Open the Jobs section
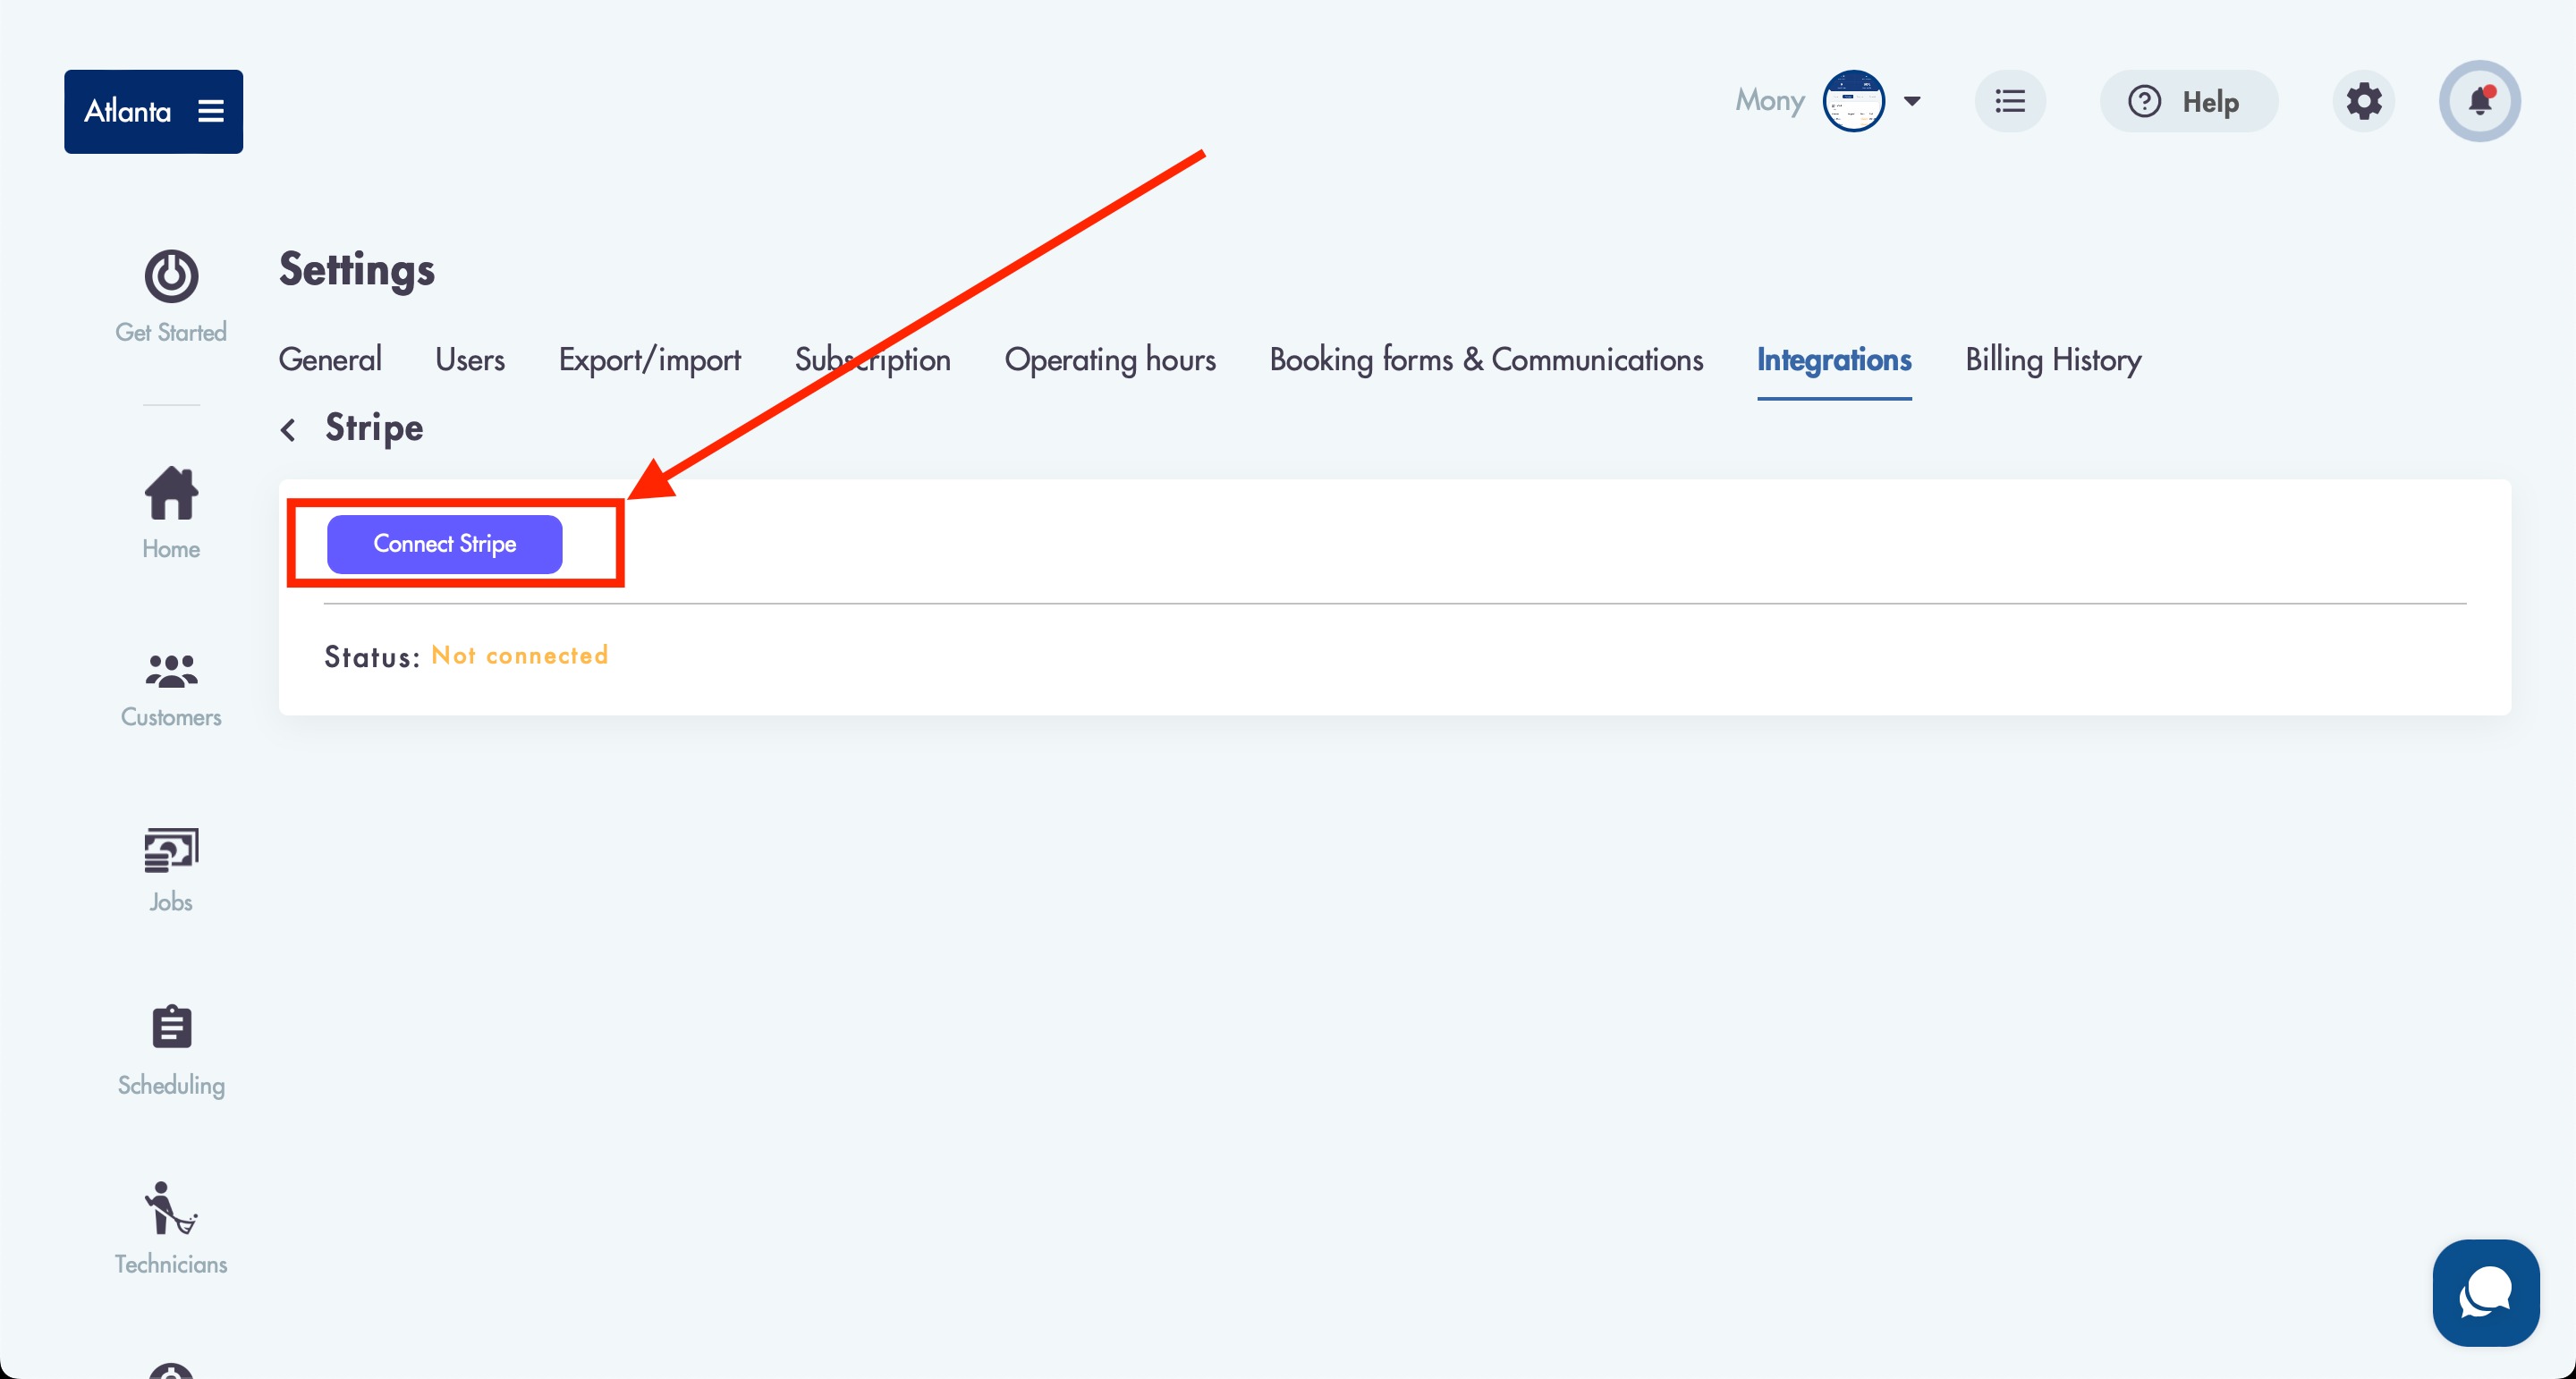The height and width of the screenshot is (1379, 2576). coord(171,870)
